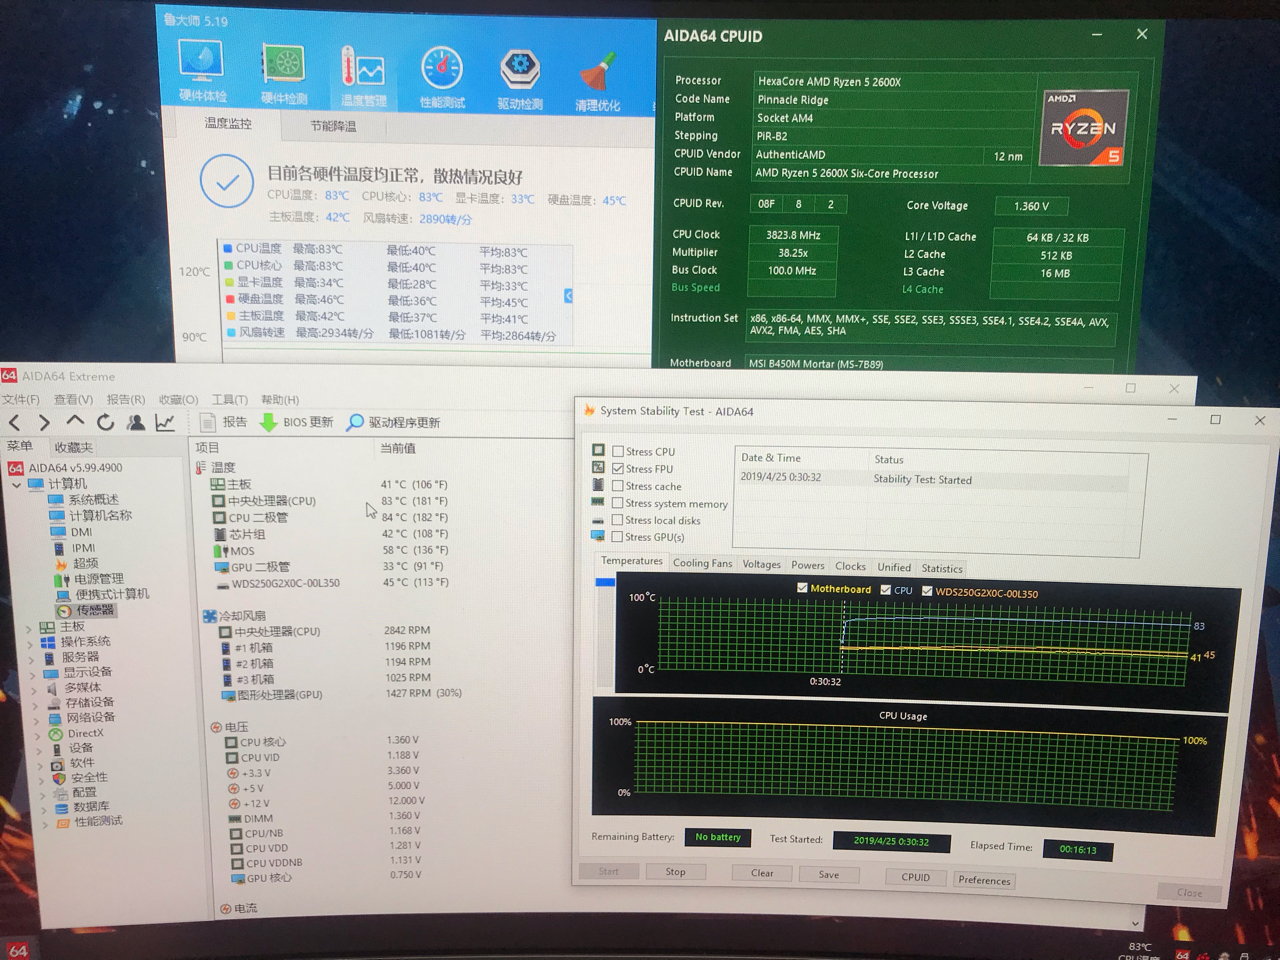This screenshot has height=960, width=1280.
Task: Enable Stress system memory option
Action: pyautogui.click(x=617, y=503)
